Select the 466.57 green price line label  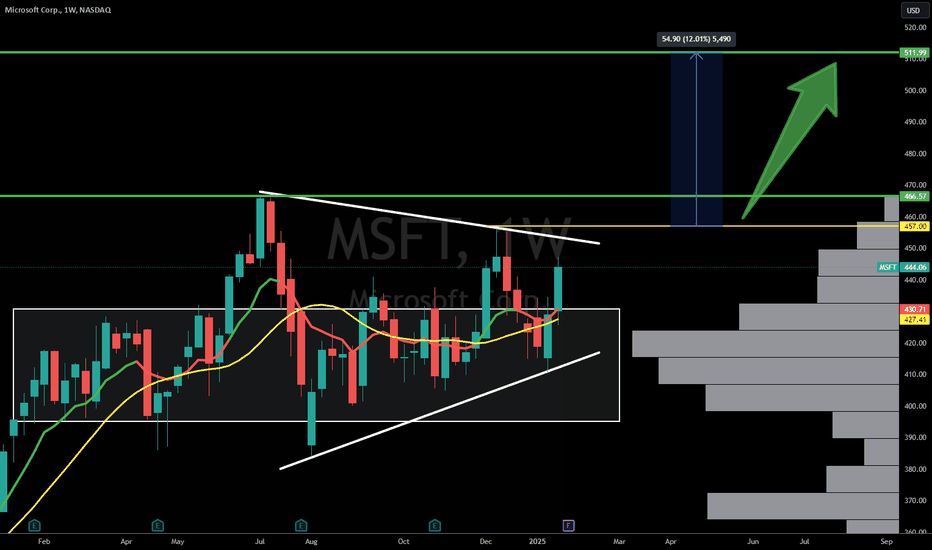point(915,196)
